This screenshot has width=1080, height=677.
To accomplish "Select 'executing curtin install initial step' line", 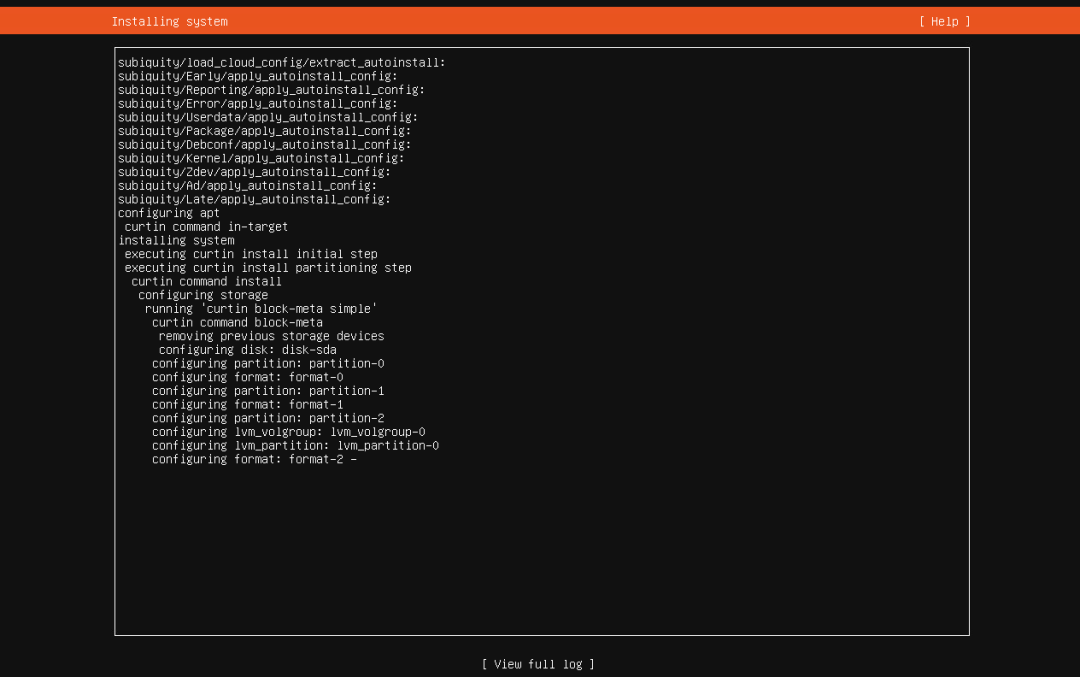I will click(251, 254).
